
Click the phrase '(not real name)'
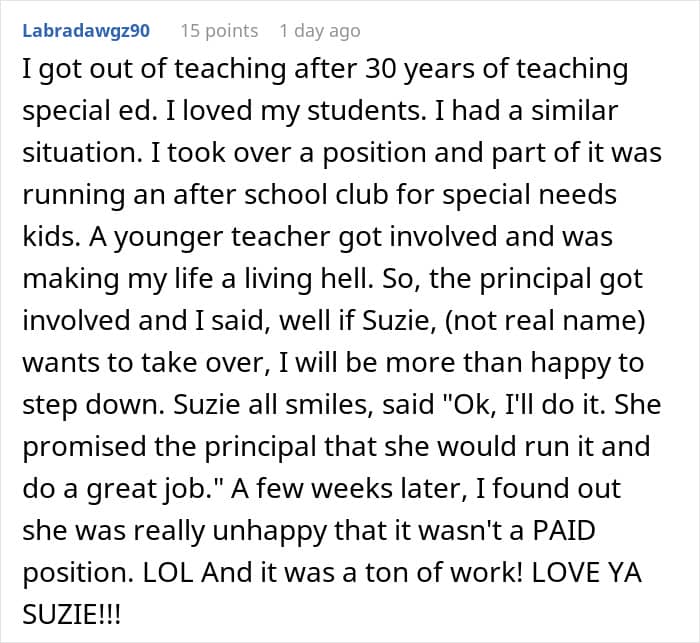tap(545, 321)
